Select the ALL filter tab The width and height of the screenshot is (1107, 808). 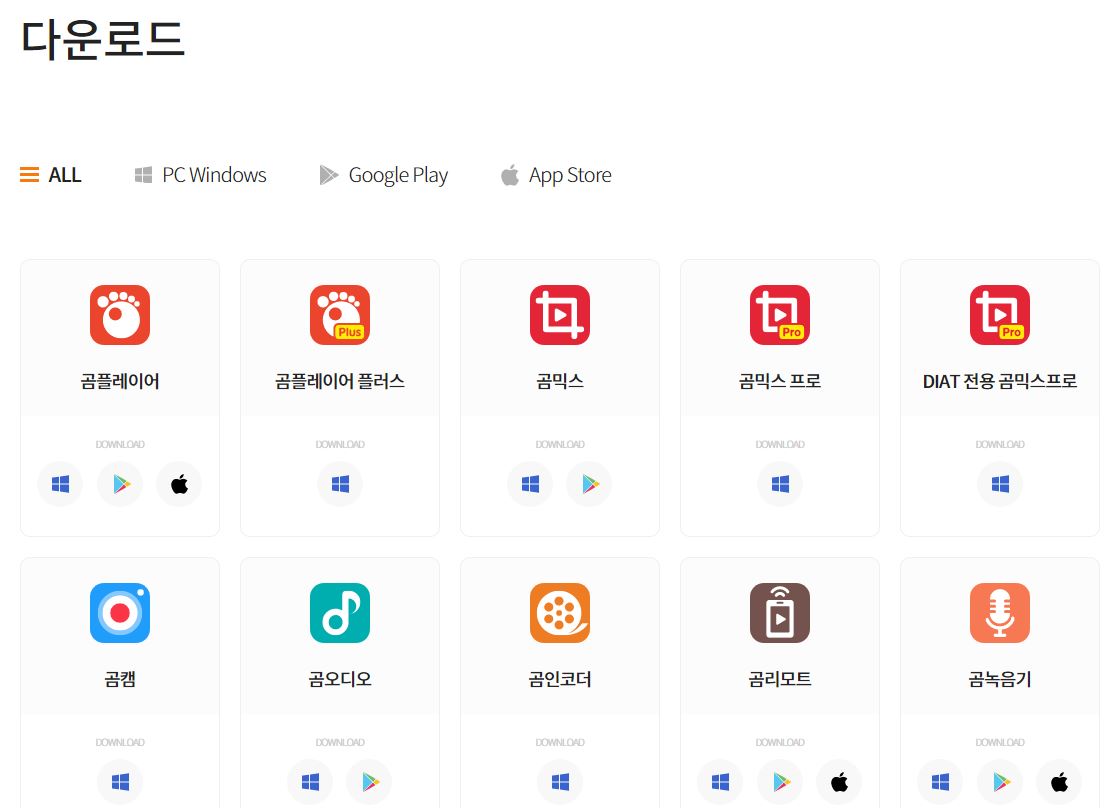50,174
